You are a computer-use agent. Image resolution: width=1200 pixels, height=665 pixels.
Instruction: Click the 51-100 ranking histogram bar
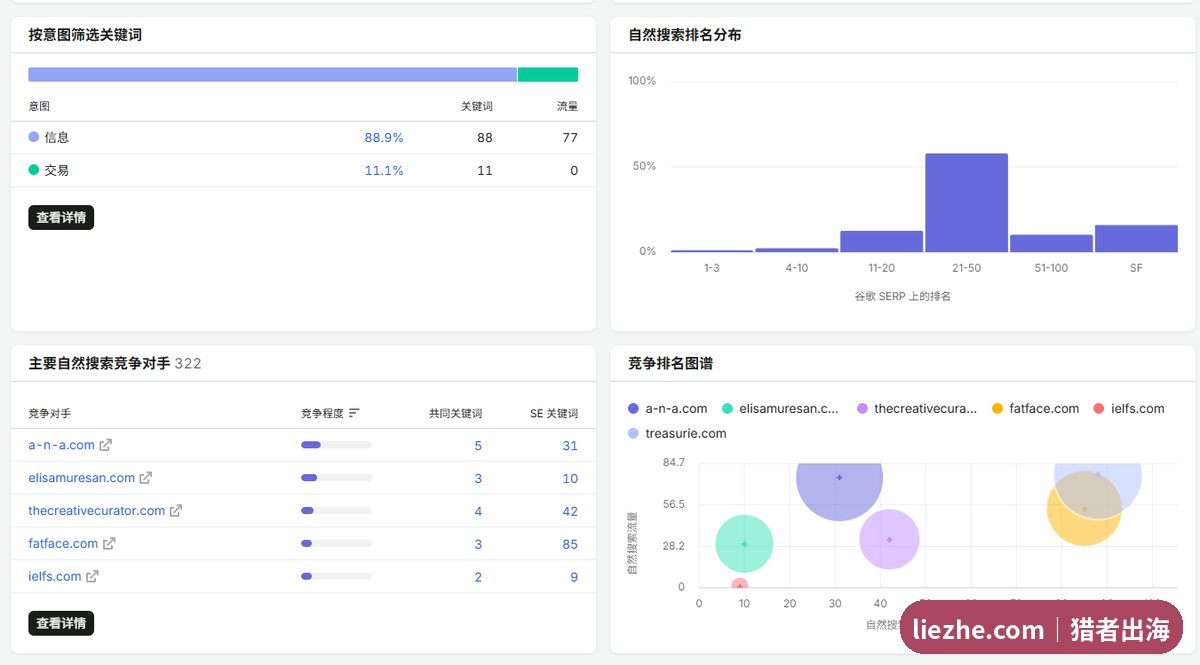click(x=1051, y=243)
